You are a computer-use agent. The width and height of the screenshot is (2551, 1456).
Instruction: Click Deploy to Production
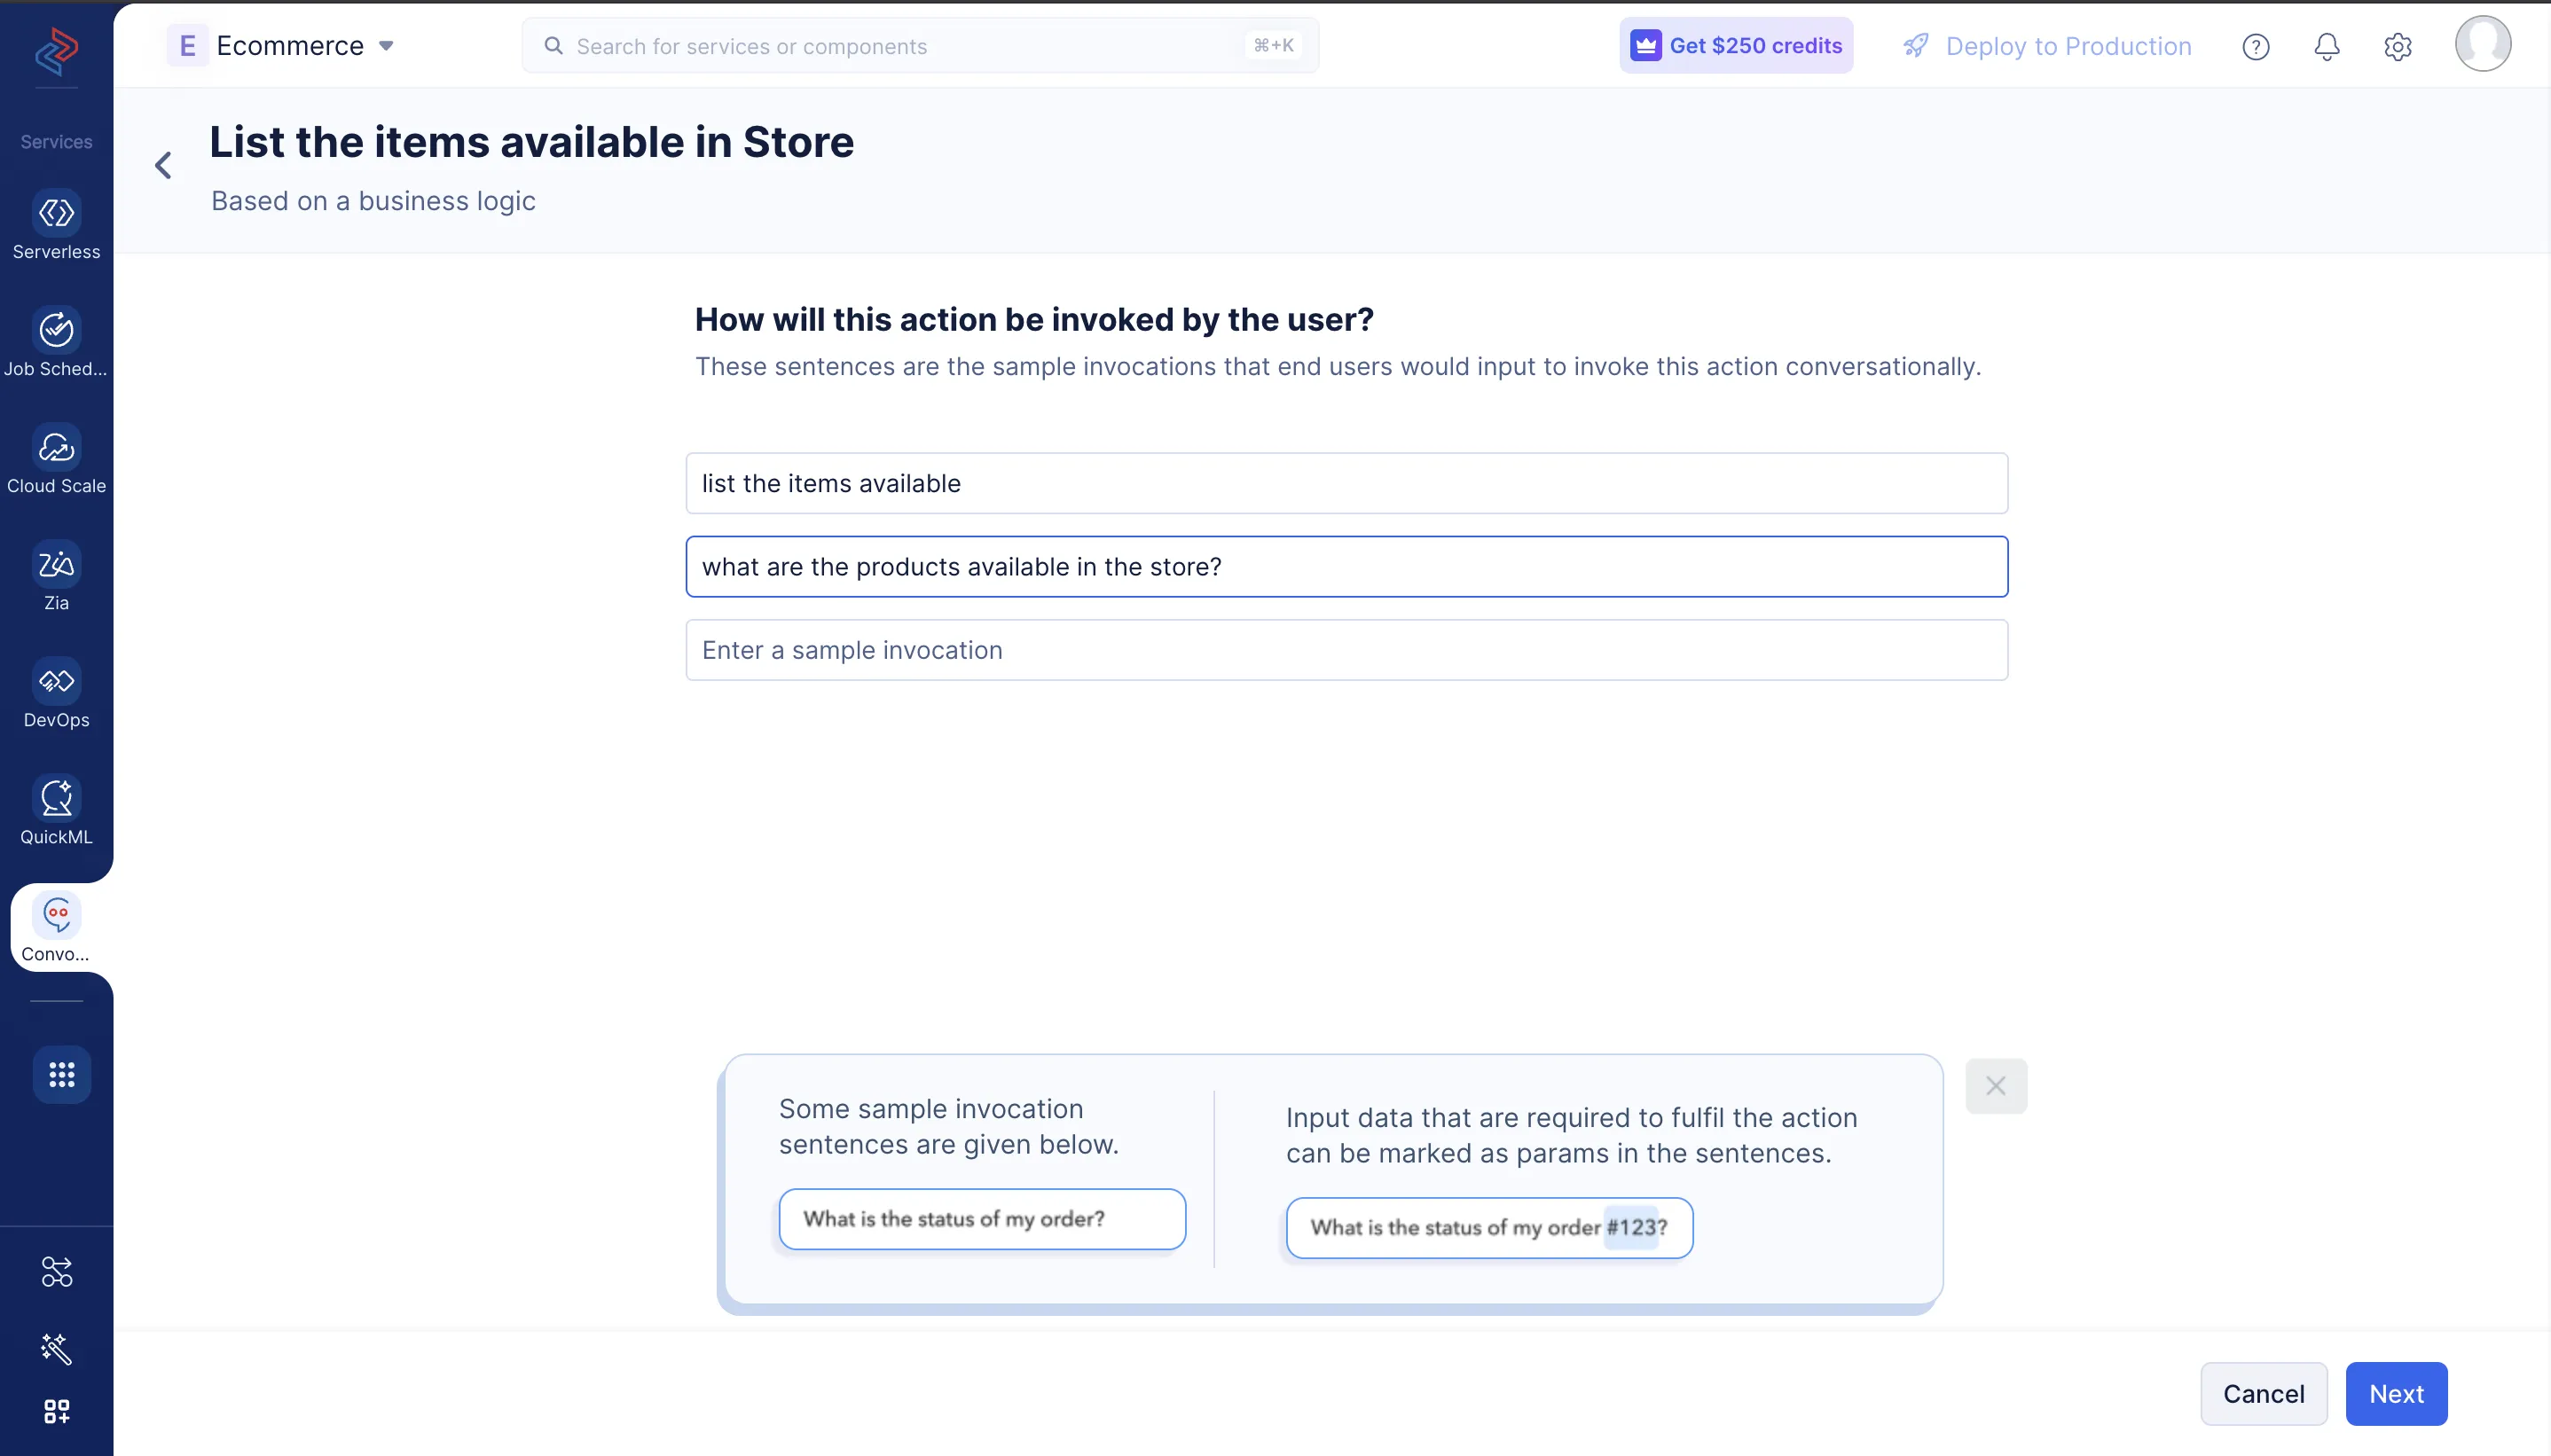pos(2046,46)
